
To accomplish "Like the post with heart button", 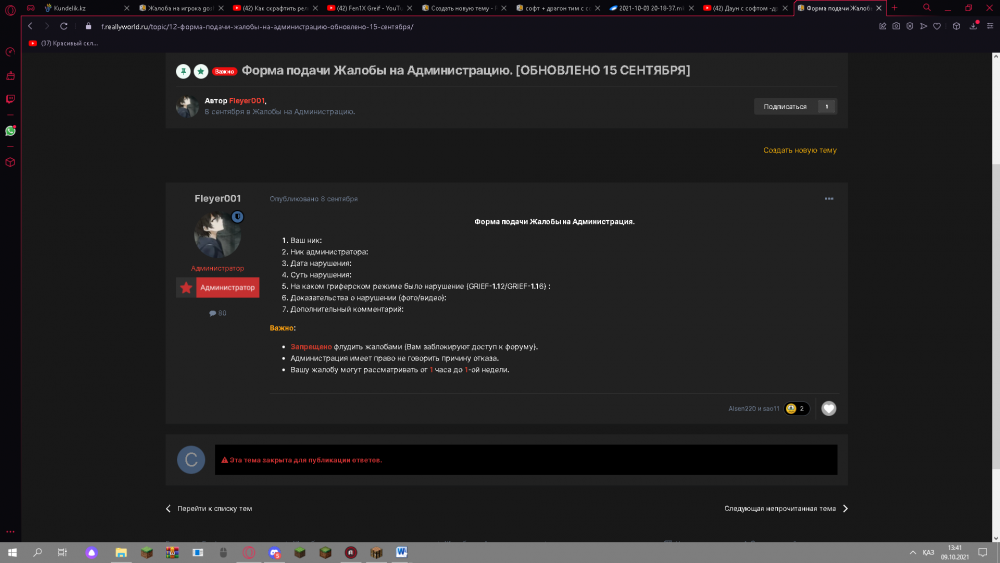I will pos(828,409).
